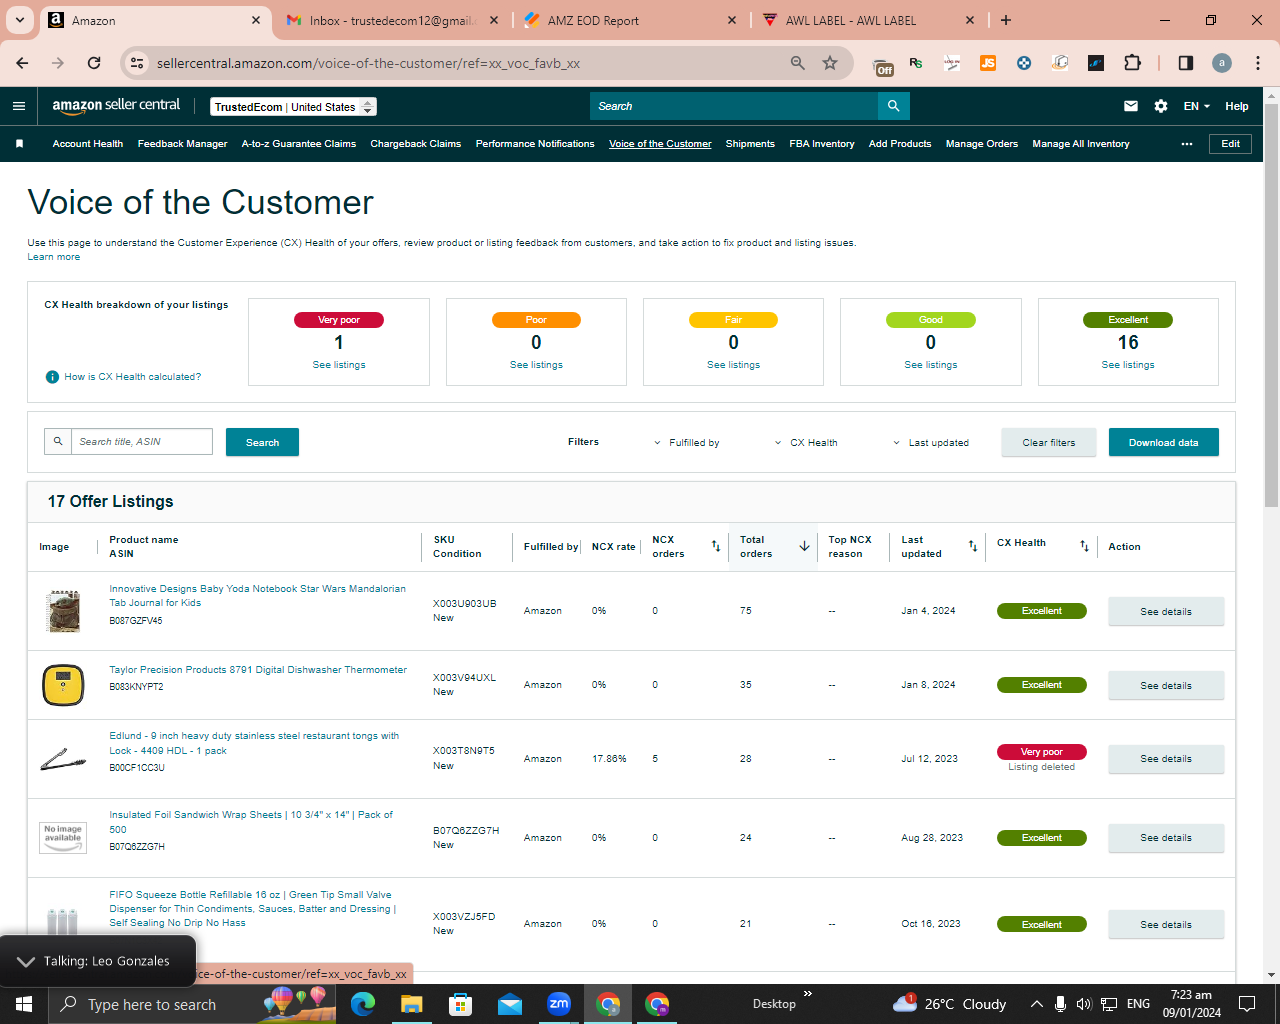Open the more options ellipsis in nav bar
The image size is (1280, 1024).
pyautogui.click(x=1187, y=144)
